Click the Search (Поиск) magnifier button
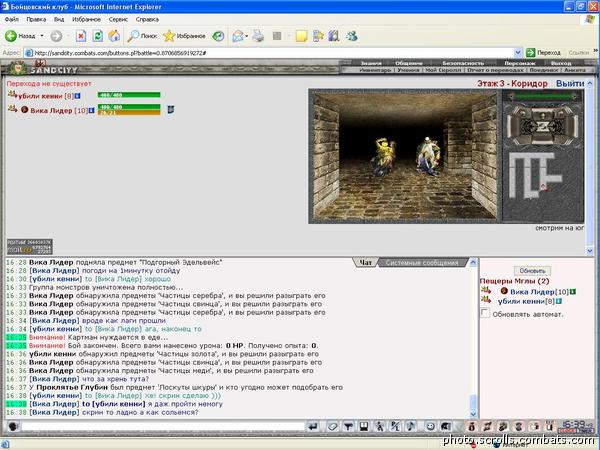 tap(142, 36)
